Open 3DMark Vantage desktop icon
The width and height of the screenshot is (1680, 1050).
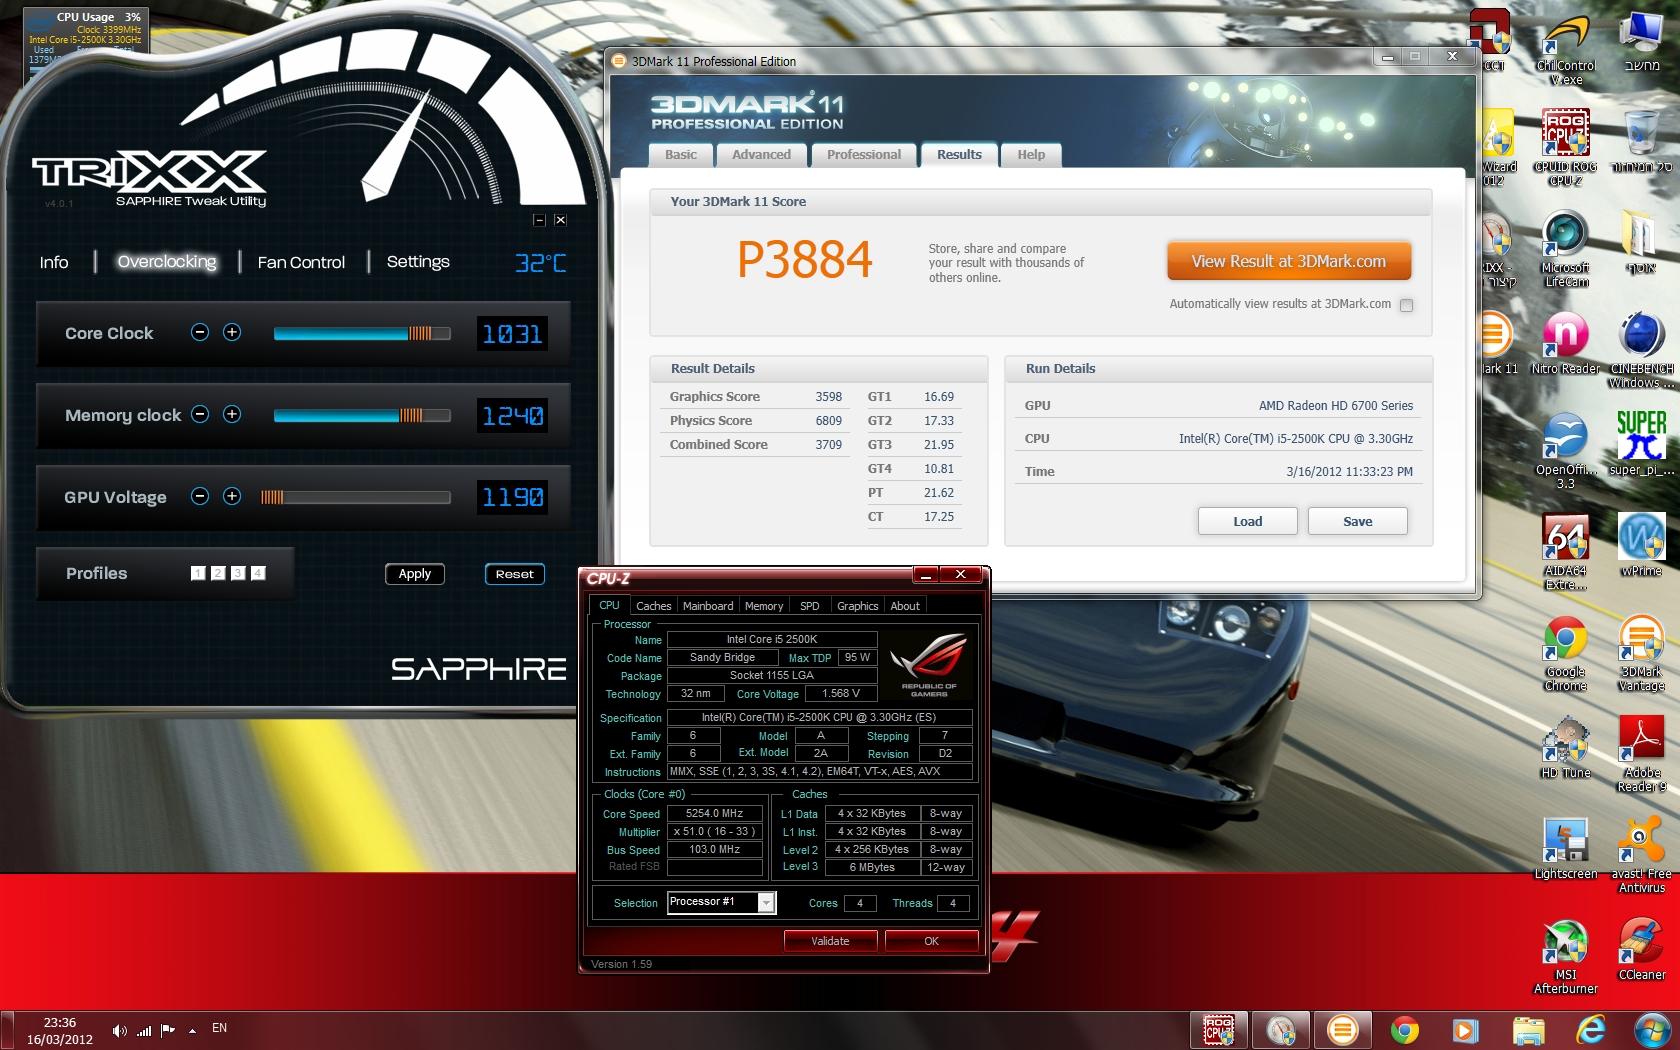click(x=1642, y=653)
